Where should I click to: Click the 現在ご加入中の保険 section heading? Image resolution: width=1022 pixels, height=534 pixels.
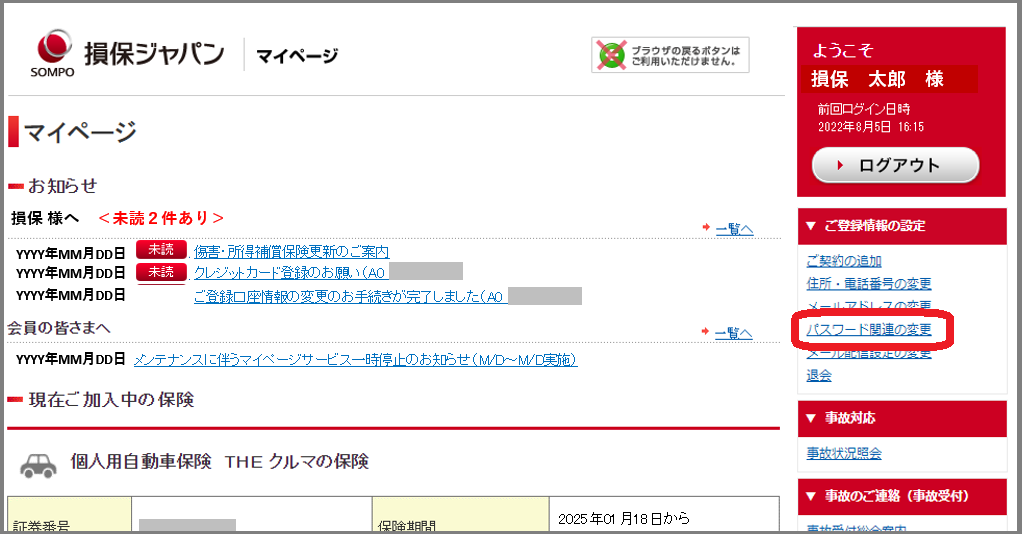point(111,400)
